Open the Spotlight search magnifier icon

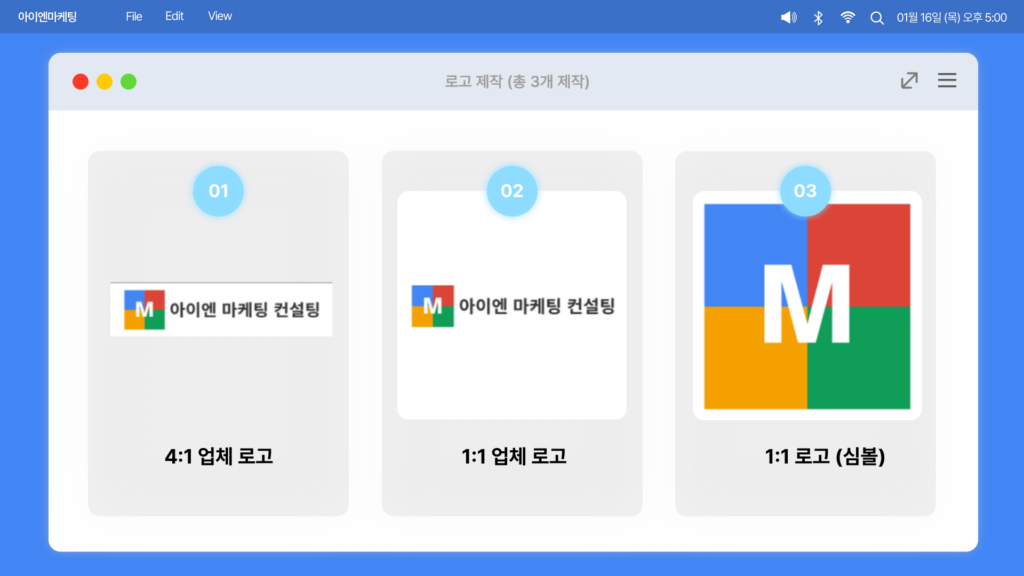pos(877,18)
